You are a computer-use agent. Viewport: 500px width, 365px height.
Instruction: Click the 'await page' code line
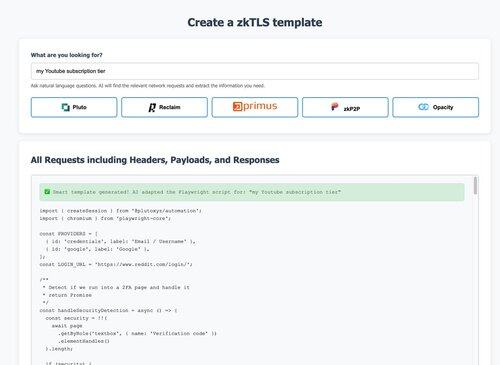[67, 326]
